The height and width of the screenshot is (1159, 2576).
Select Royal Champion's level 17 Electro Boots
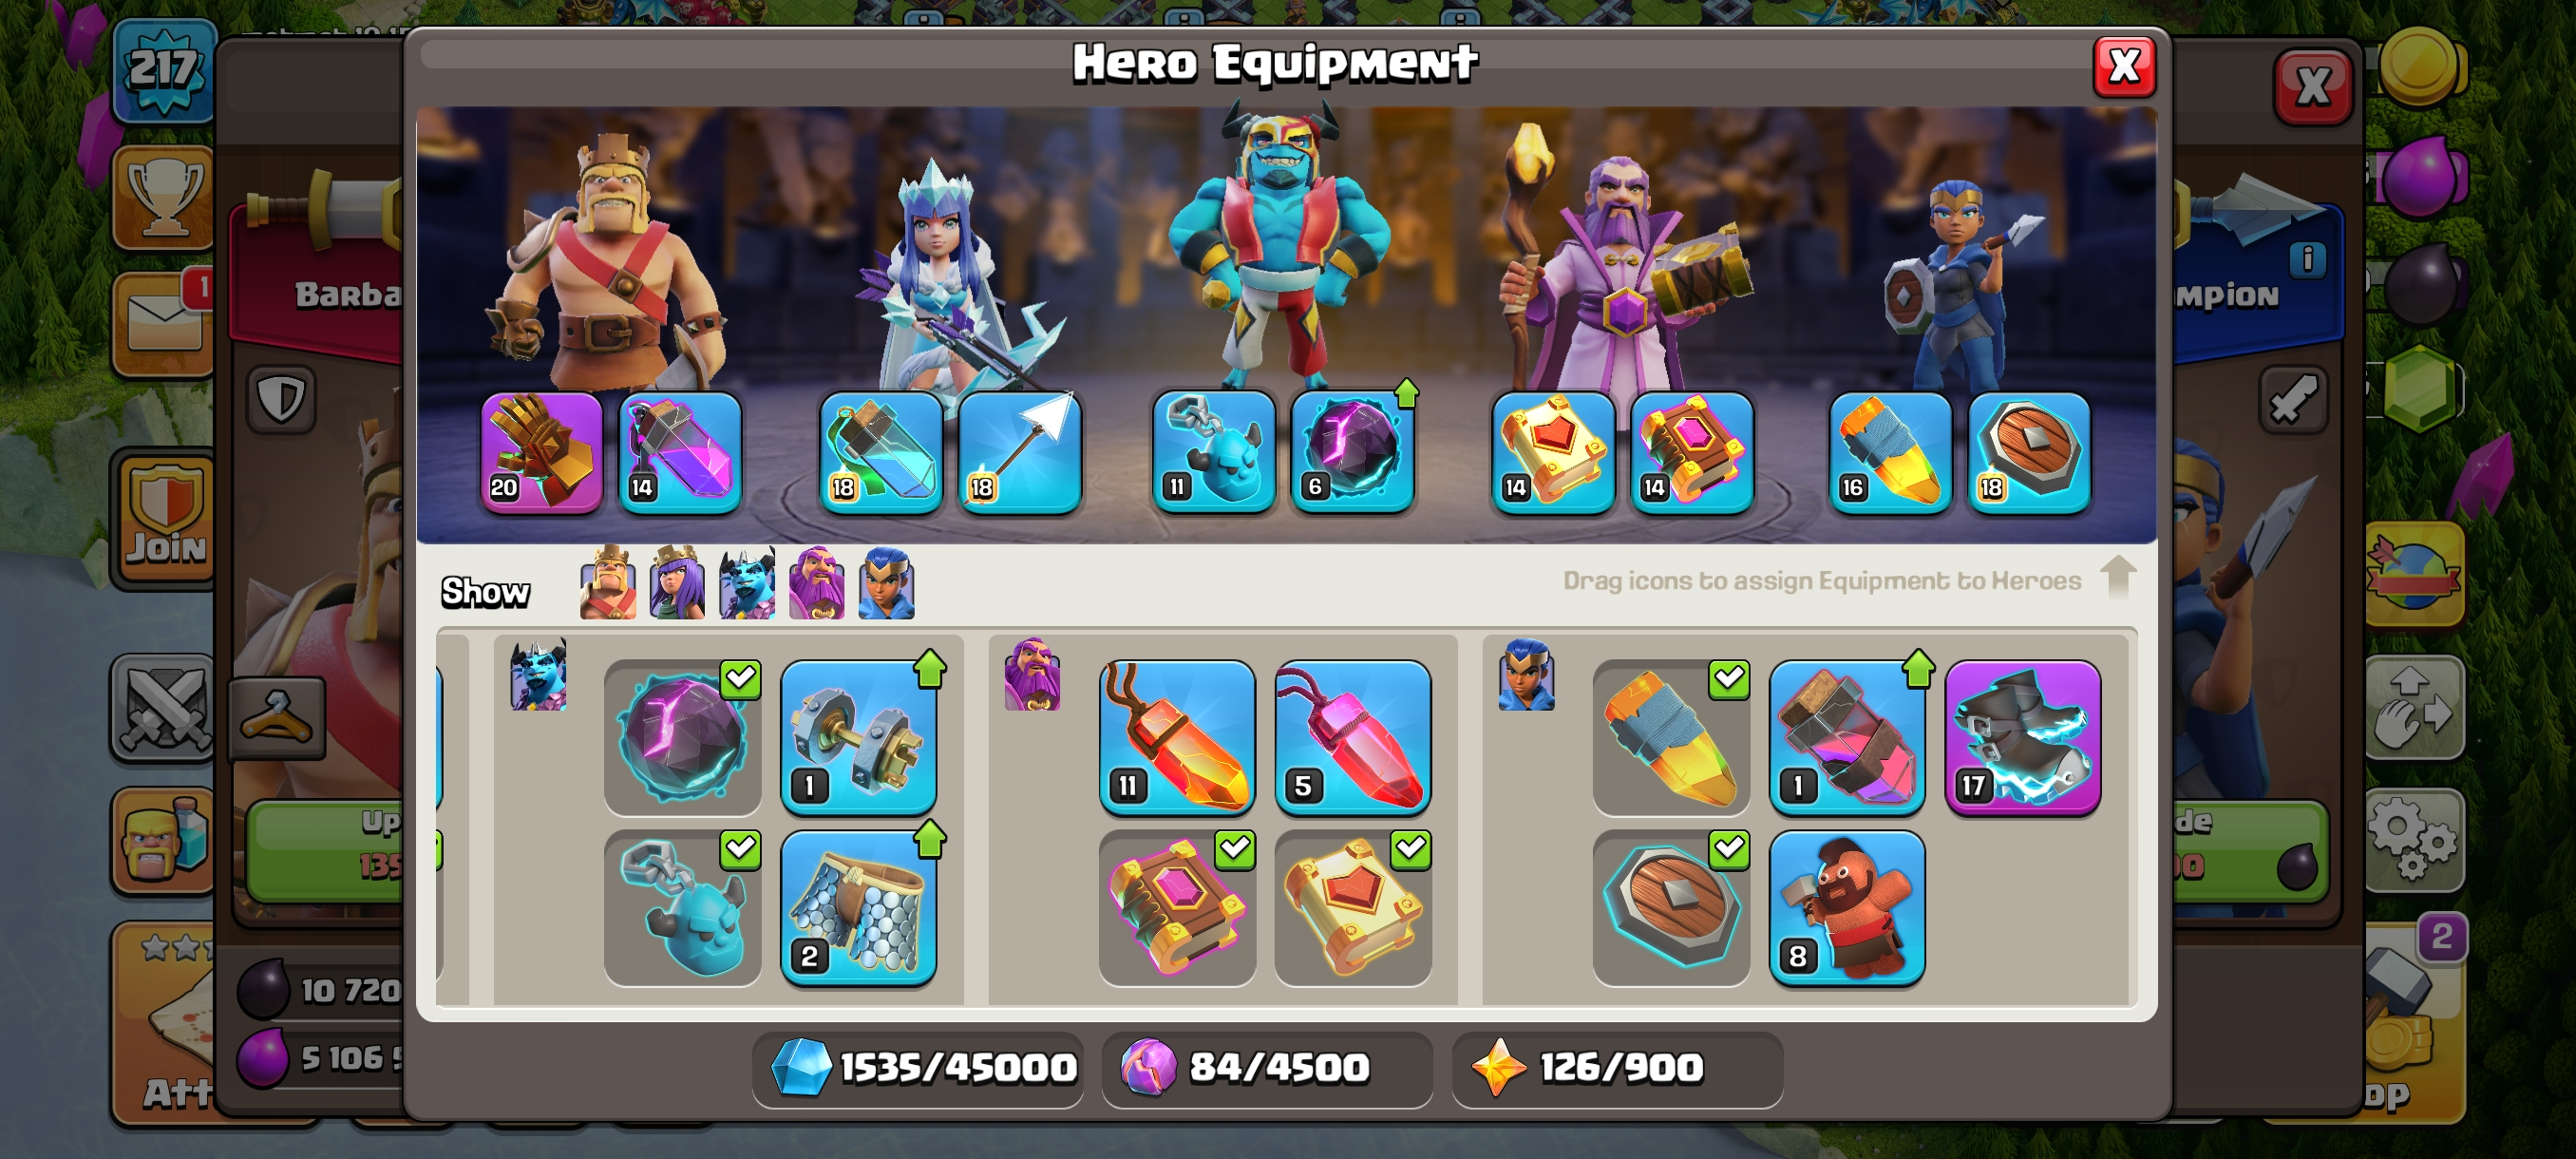[x=2022, y=737]
